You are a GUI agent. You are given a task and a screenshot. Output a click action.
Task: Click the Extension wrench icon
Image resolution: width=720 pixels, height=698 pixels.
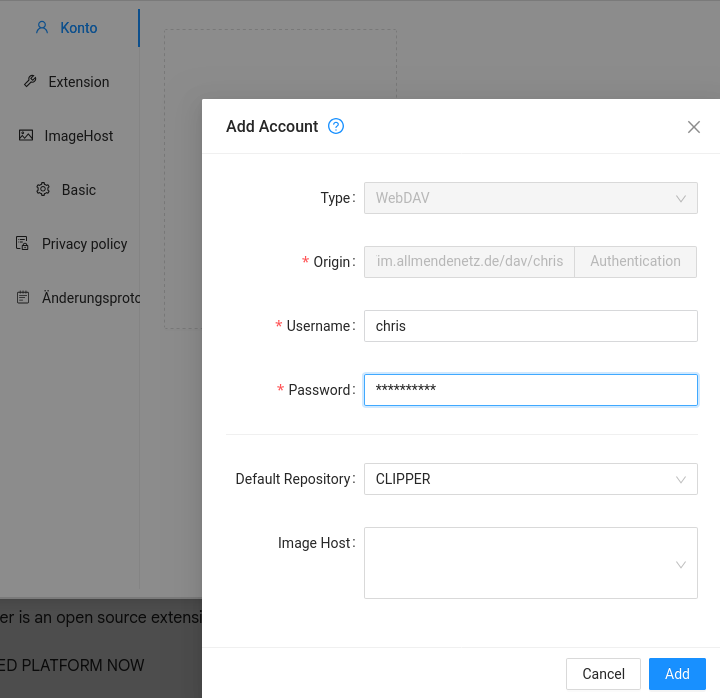coord(30,82)
